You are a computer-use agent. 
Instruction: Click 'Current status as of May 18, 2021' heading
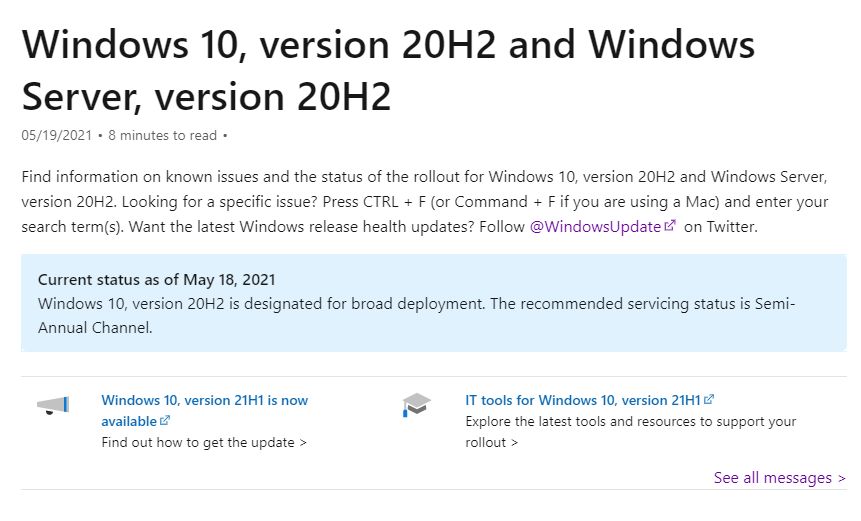click(x=156, y=280)
